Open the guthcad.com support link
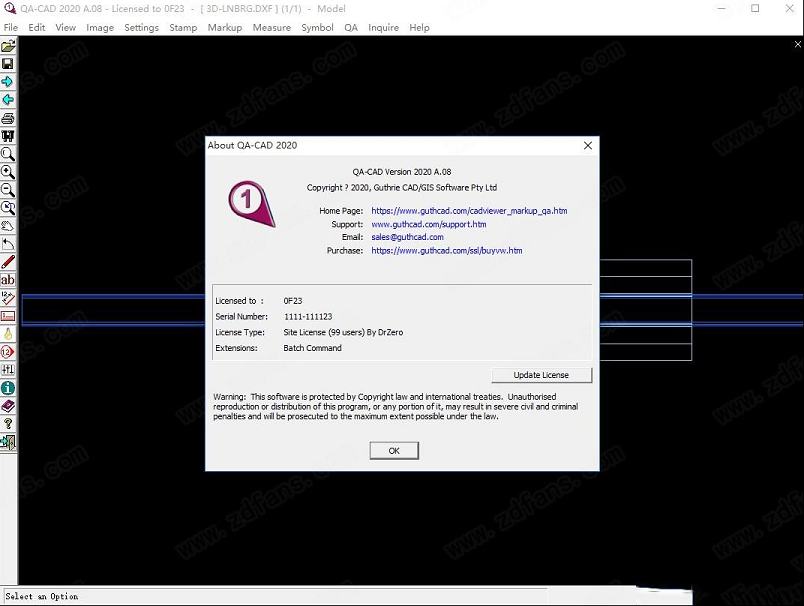 coord(428,224)
